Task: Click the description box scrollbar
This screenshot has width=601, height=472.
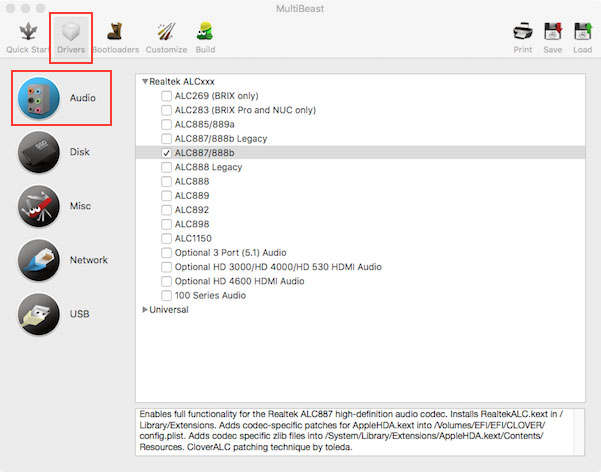Action: [x=579, y=432]
